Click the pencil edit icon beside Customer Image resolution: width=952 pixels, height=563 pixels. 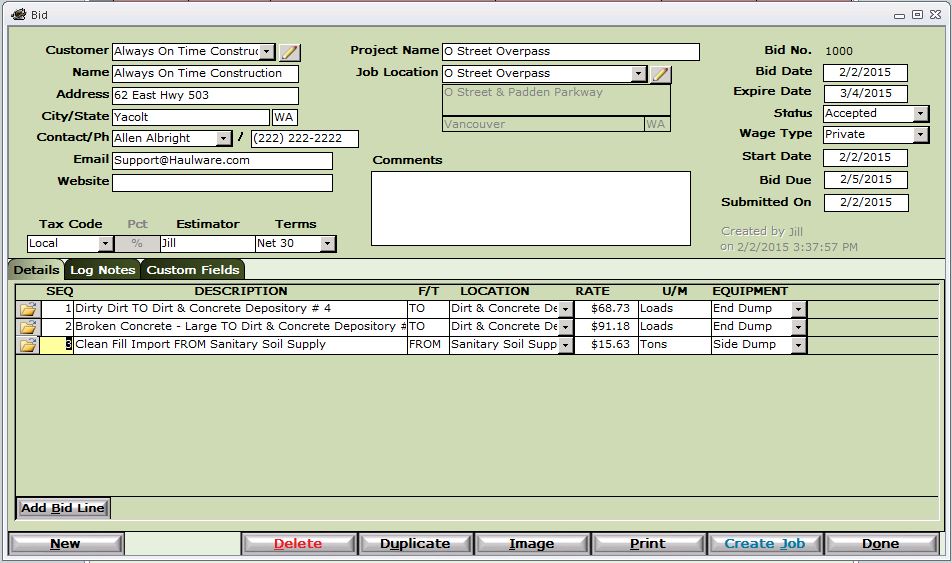tap(290, 52)
